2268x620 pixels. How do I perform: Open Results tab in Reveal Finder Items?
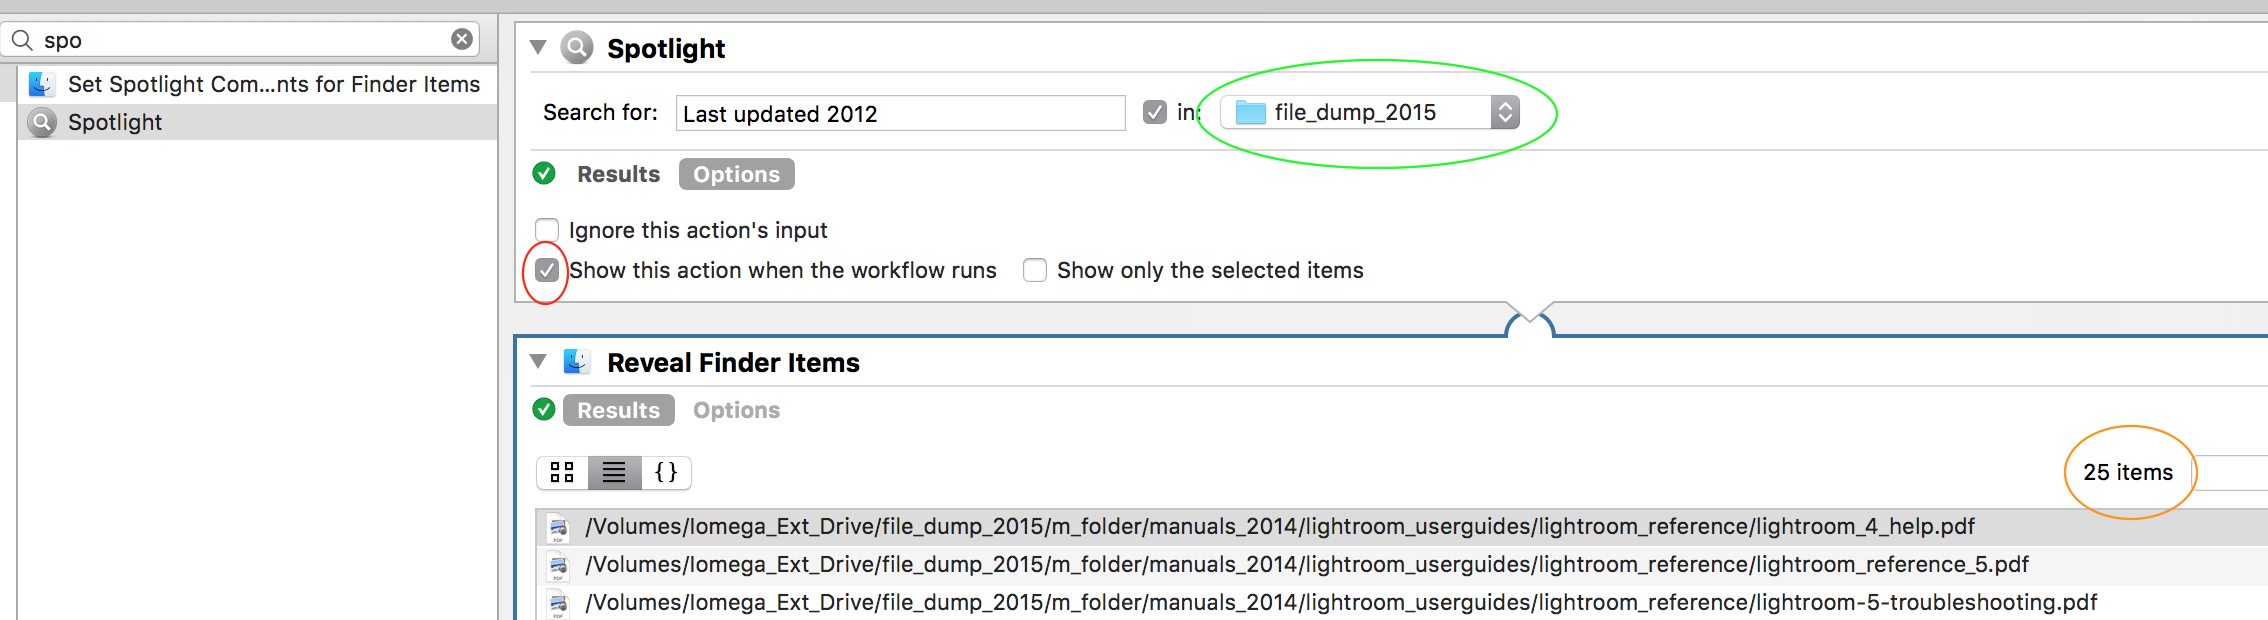[619, 410]
